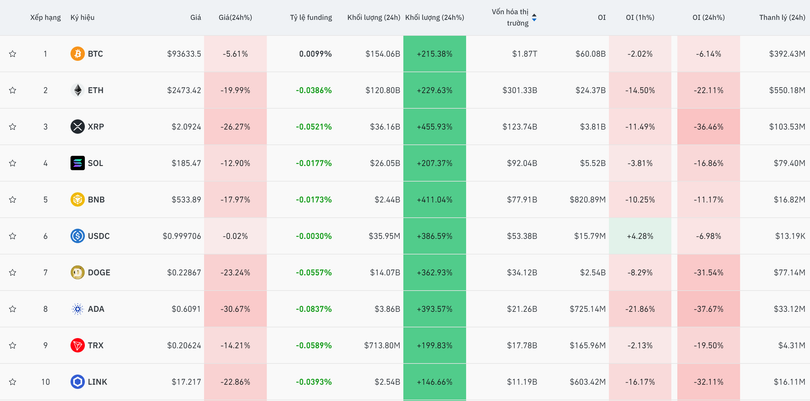Click the Thanh lý (24h) column header

click(x=781, y=17)
